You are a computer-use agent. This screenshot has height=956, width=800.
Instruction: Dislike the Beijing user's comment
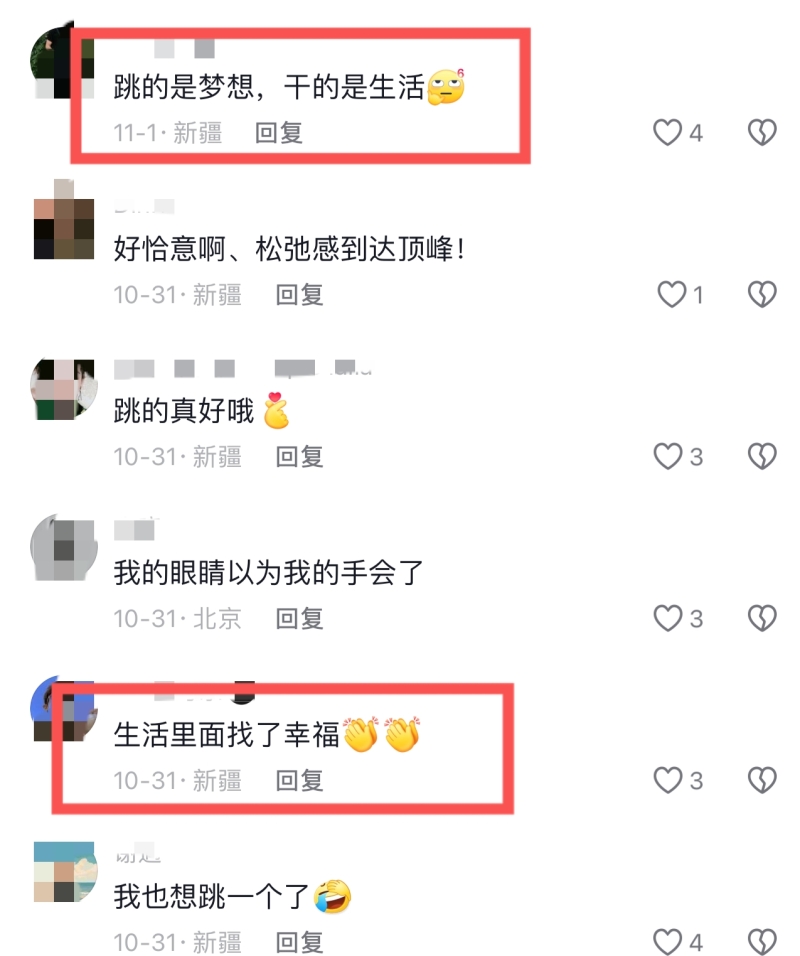tap(762, 618)
